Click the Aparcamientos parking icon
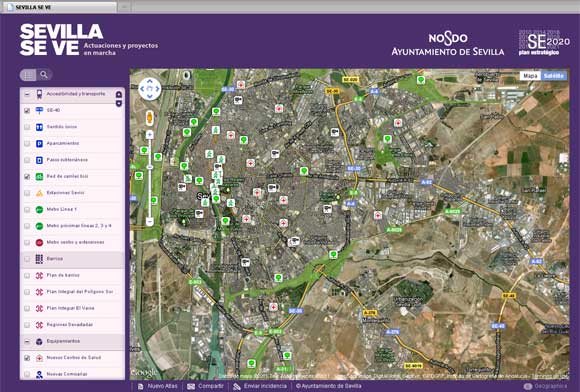This screenshot has height=392, width=580. click(x=39, y=143)
